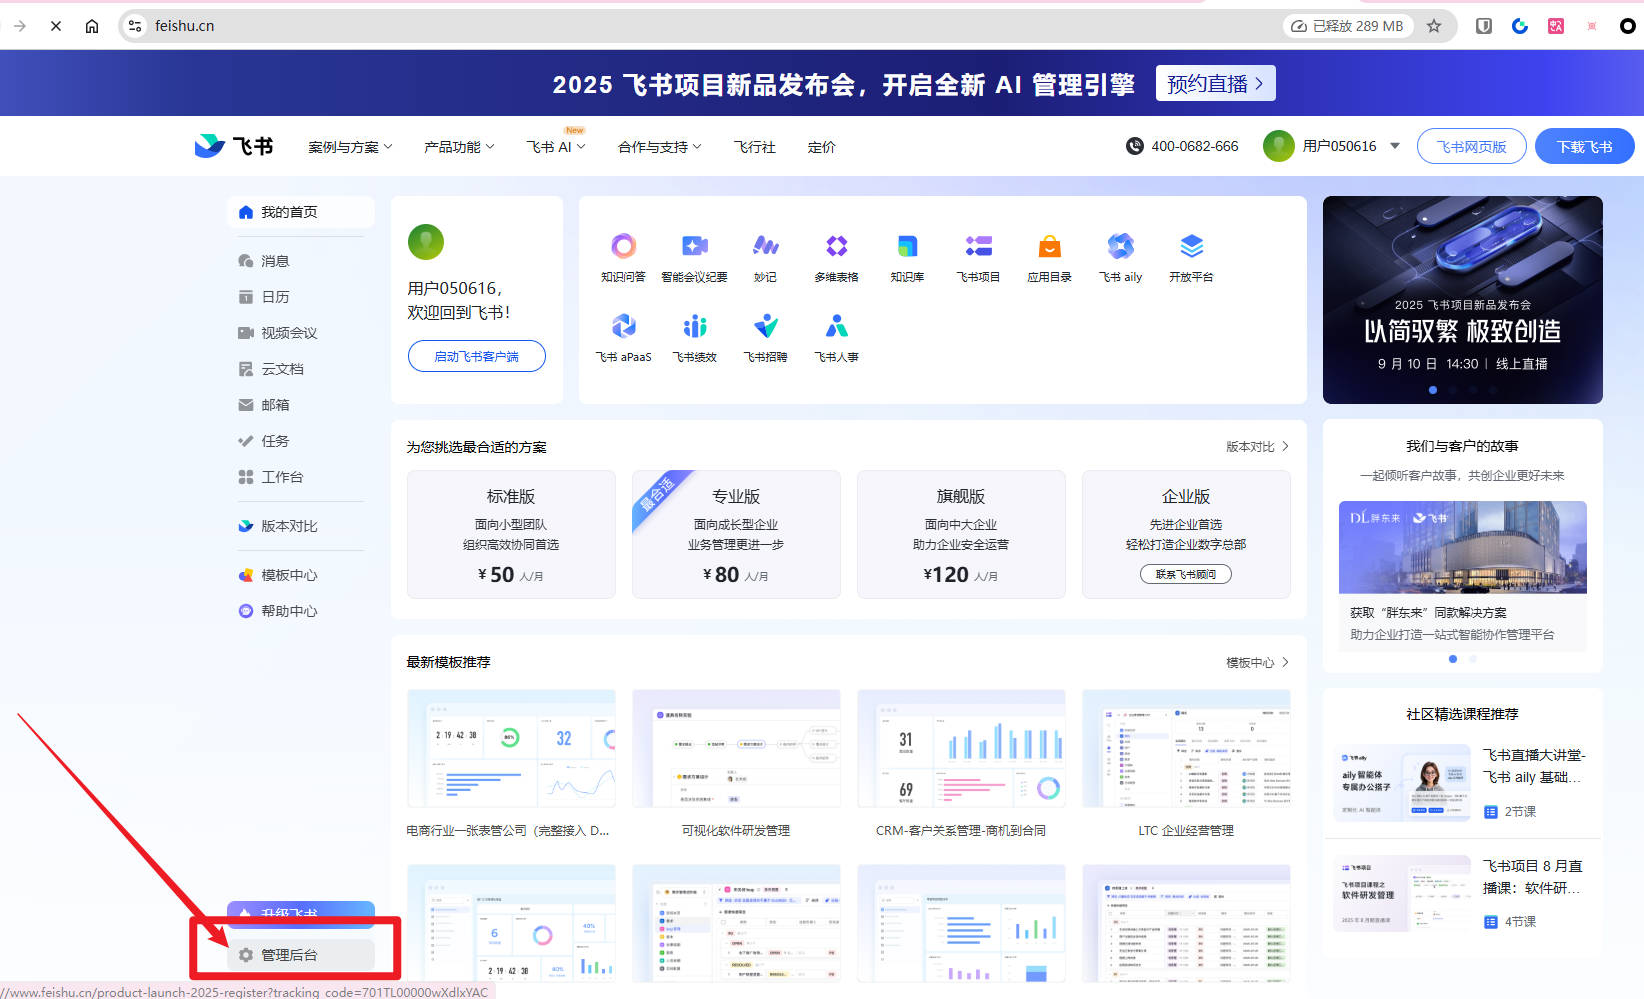Open the 知识库 app icon
This screenshot has height=999, width=1644.
[907, 246]
